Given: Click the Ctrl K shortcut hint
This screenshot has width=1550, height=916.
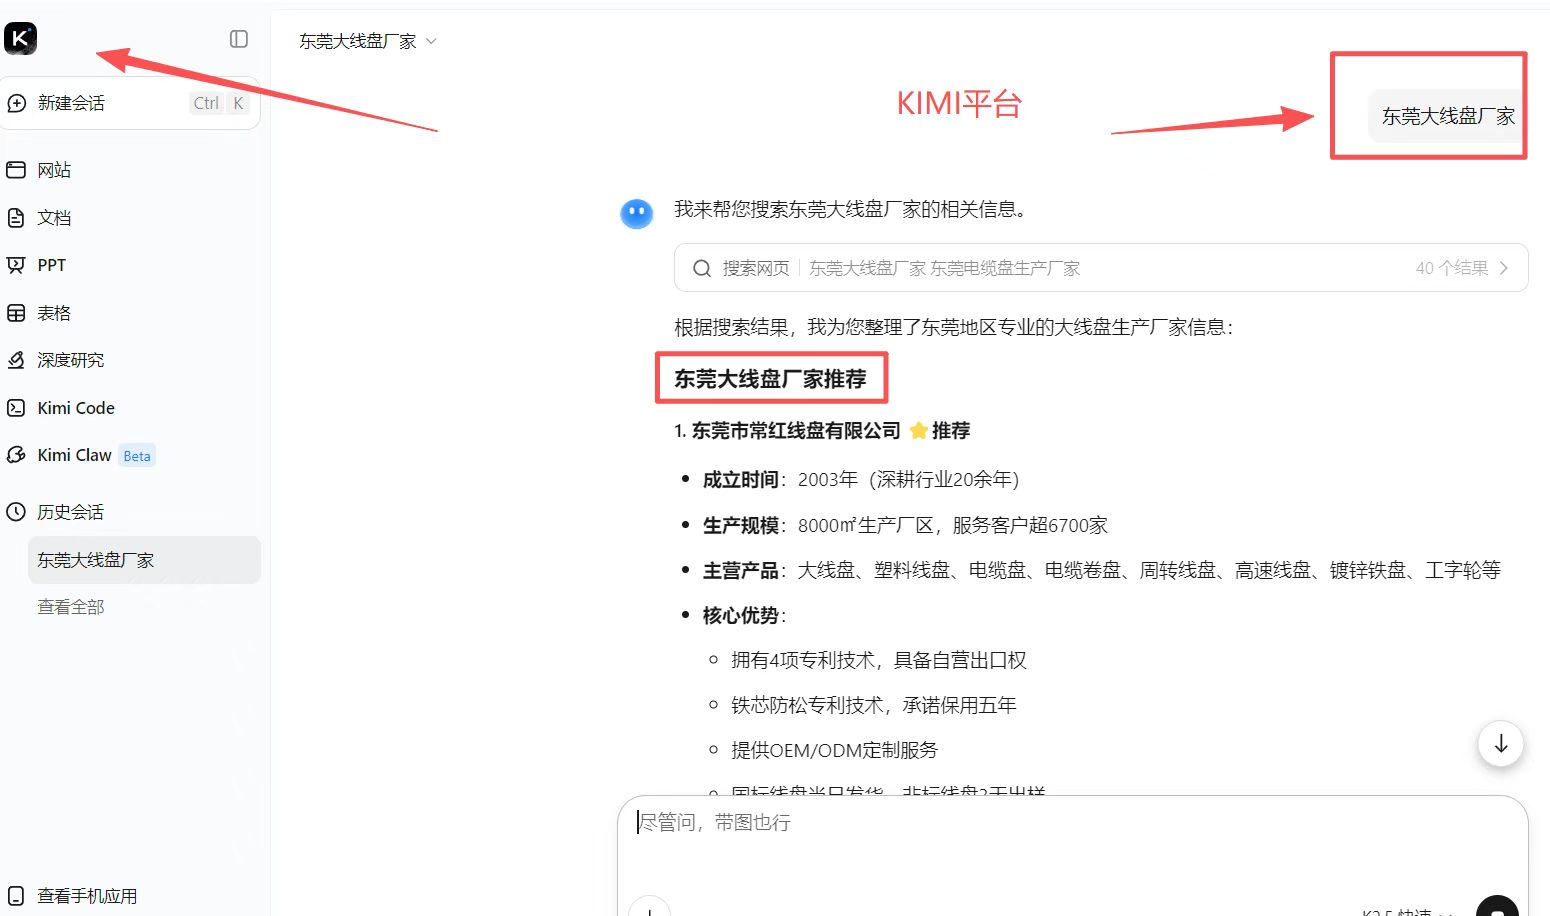Looking at the screenshot, I should (220, 103).
